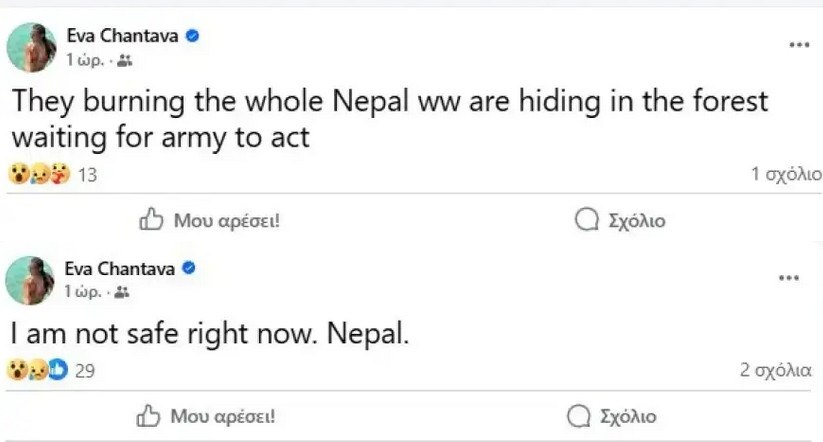
Task: Click friends audience icon on first post
Action: tap(124, 61)
